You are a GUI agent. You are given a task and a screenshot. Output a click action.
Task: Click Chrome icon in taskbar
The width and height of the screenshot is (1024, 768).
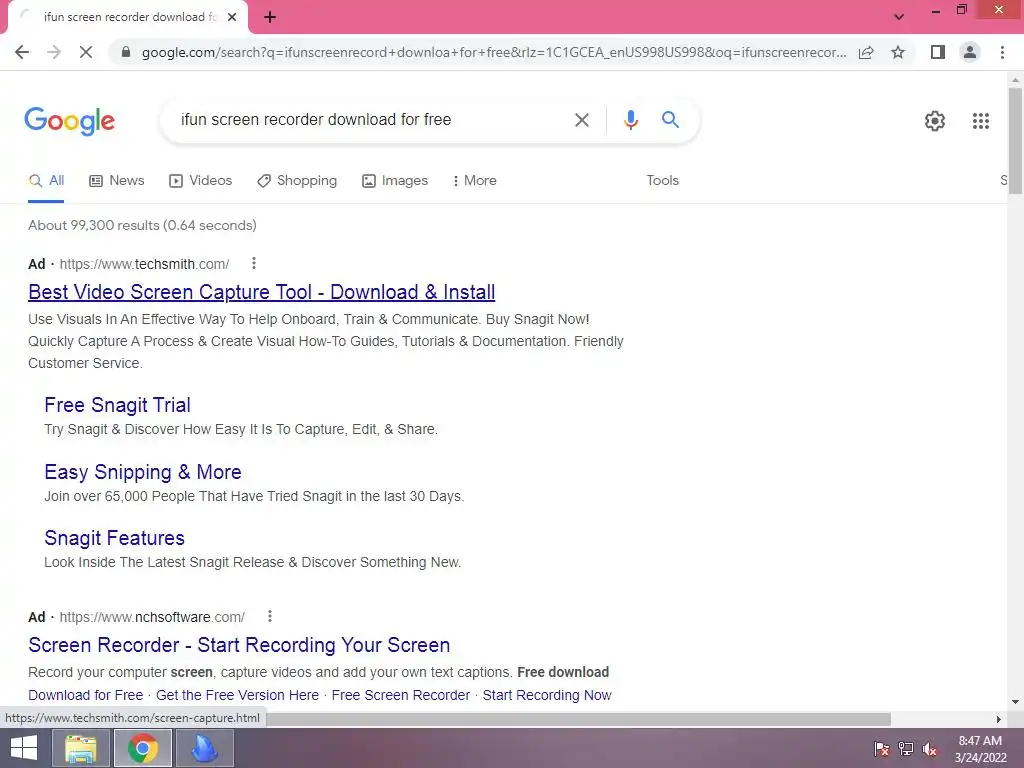coord(142,748)
